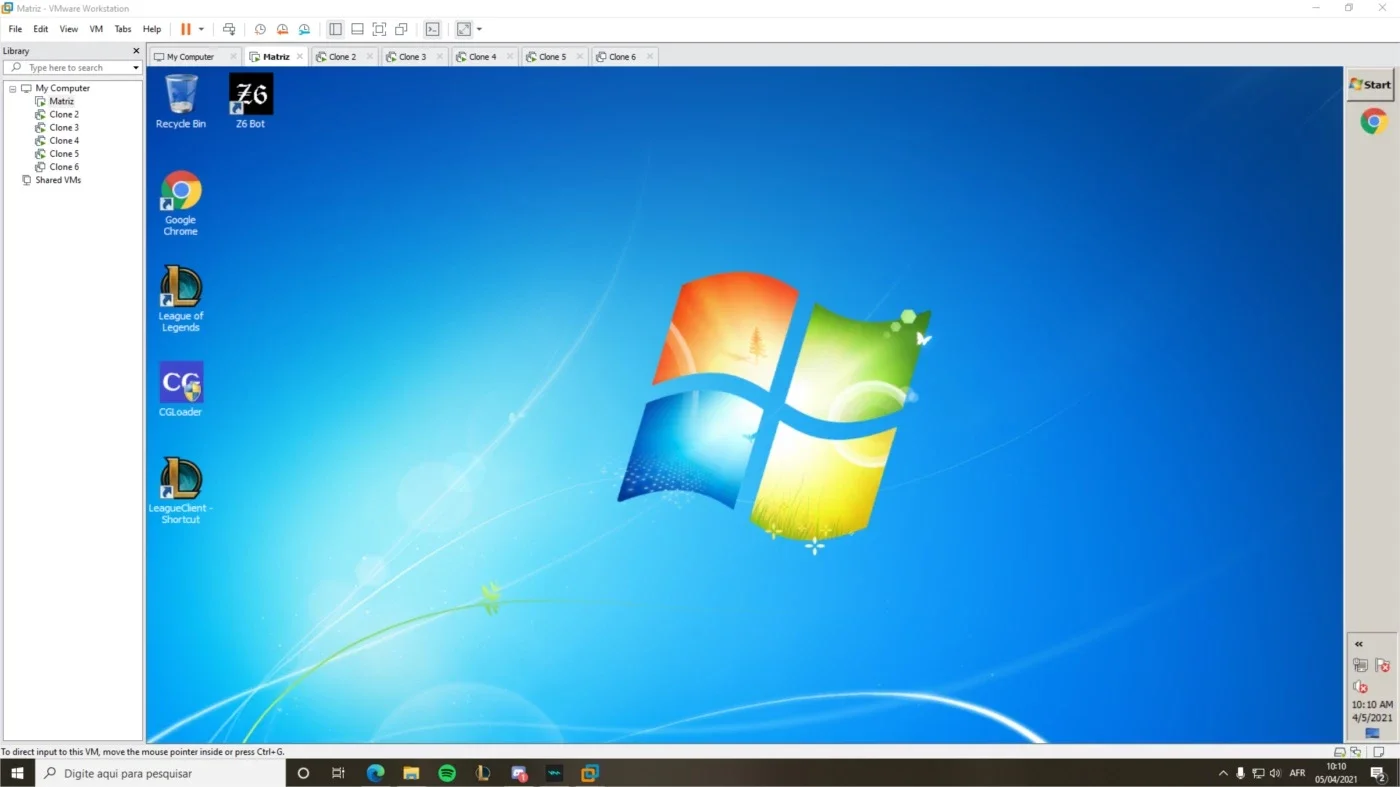The image size is (1400, 787).
Task: Click the VMware hard disk status icon
Action: [x=1340, y=752]
